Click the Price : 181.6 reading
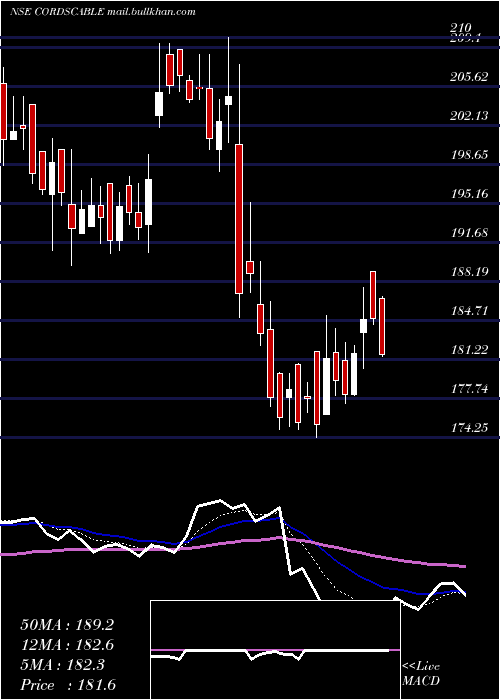This screenshot has height=700, width=500. [68, 685]
